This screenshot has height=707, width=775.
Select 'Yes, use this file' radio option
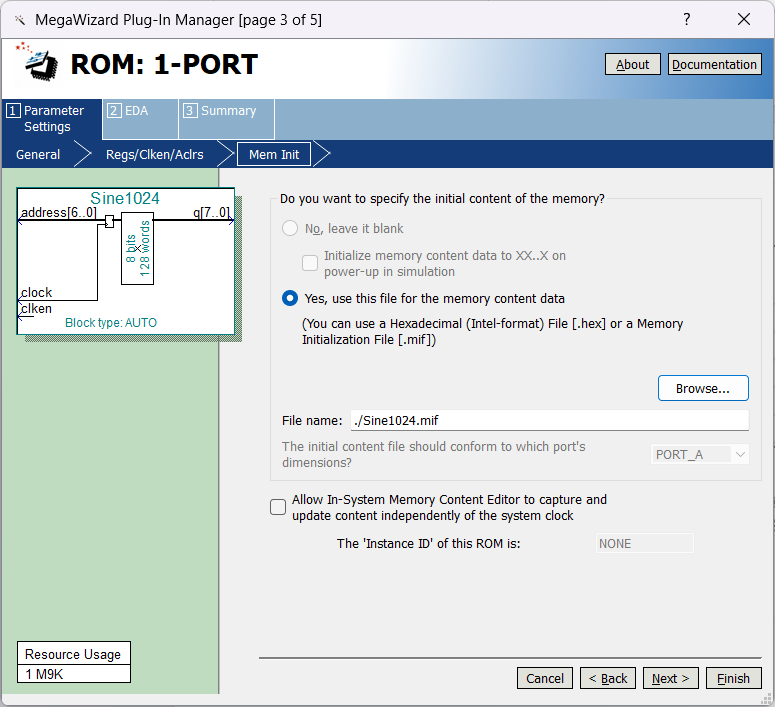pyautogui.click(x=290, y=299)
